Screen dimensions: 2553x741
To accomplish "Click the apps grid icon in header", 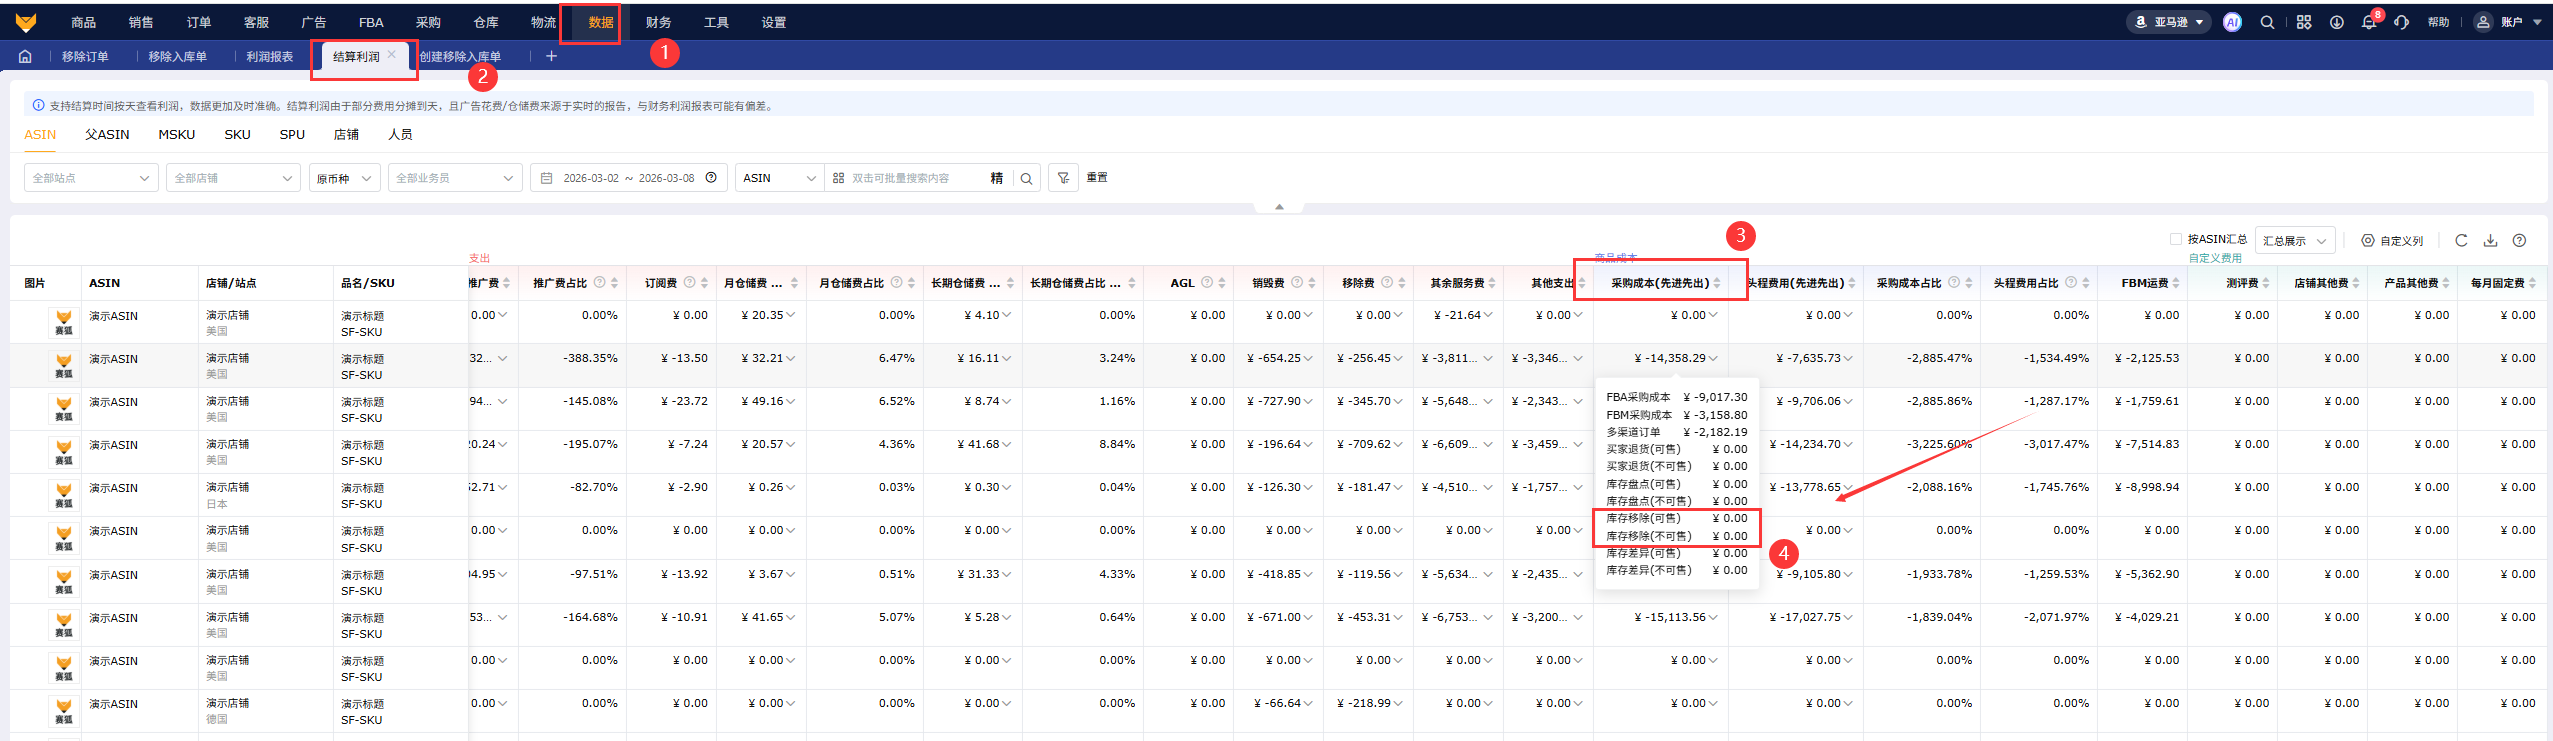I will click(x=2304, y=22).
